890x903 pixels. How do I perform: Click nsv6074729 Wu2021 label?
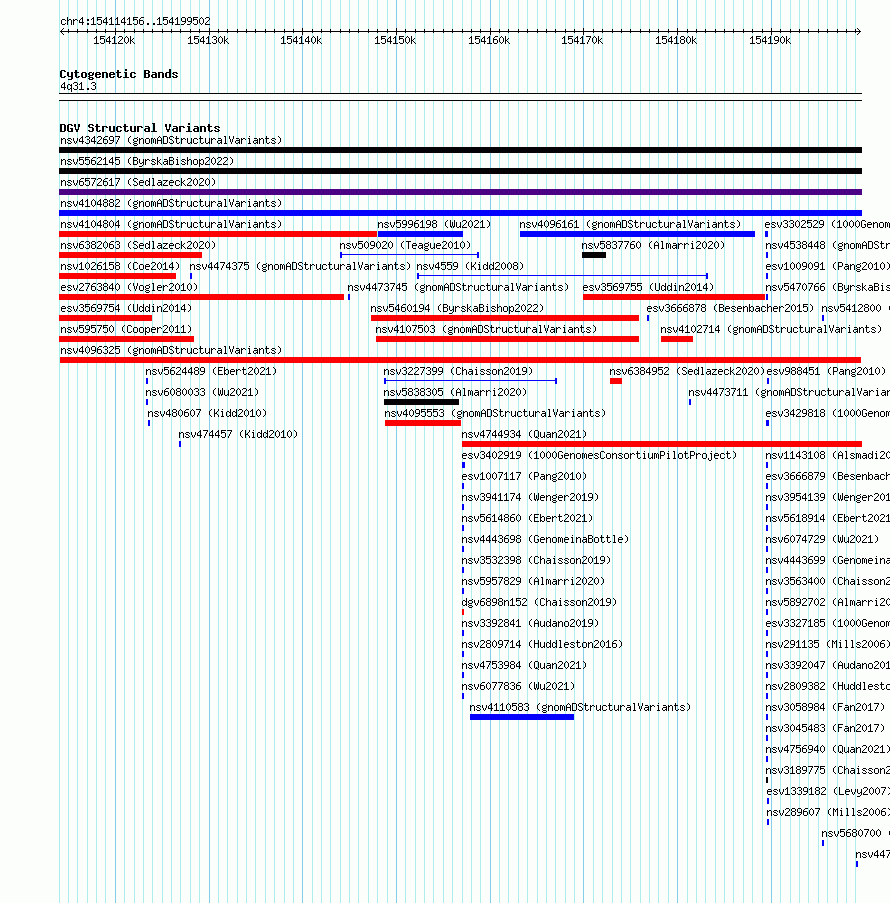point(822,540)
